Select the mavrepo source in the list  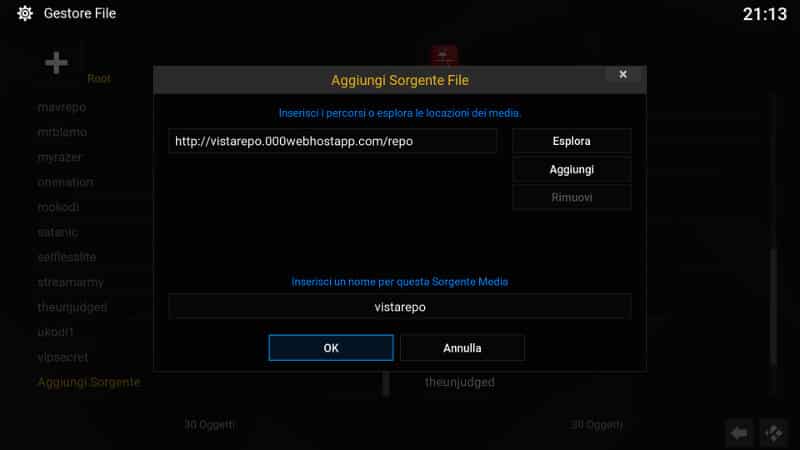[x=62, y=107]
